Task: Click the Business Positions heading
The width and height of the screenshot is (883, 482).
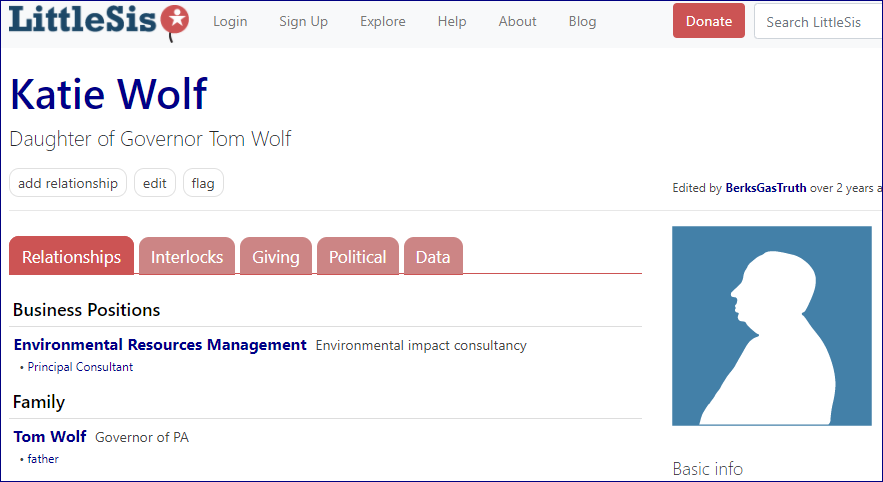Action: pyautogui.click(x=87, y=310)
